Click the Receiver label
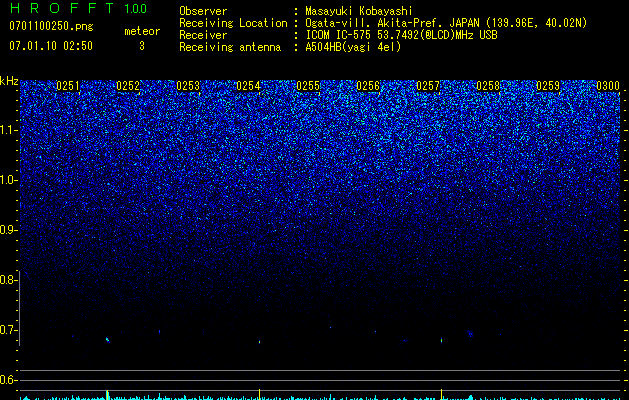The image size is (629, 400). [203, 35]
